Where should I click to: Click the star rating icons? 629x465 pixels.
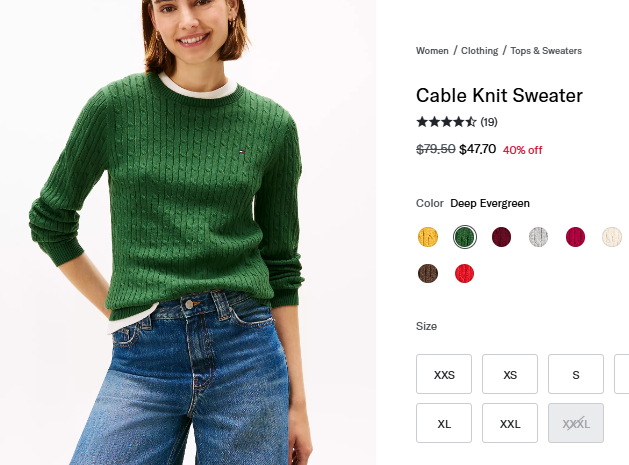(x=446, y=122)
